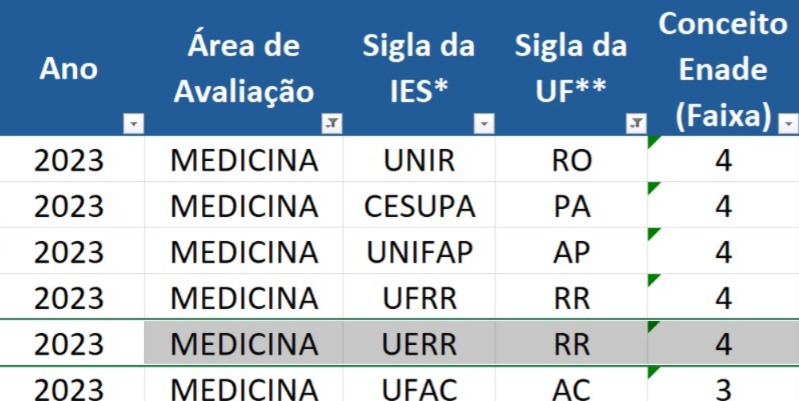
Task: Expand the Sigla da IES filter dropdown
Action: [x=484, y=124]
